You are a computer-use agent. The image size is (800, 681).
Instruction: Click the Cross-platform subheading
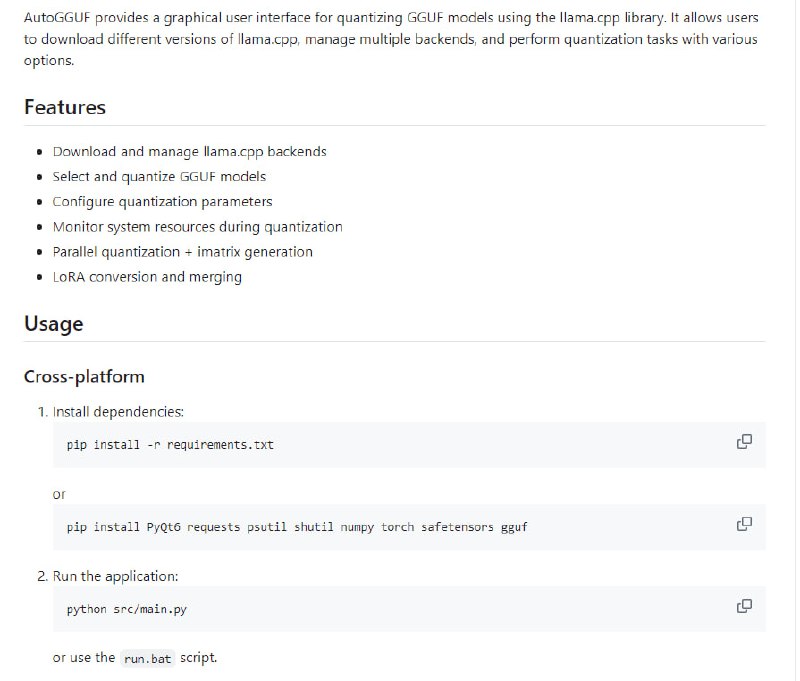[84, 377]
